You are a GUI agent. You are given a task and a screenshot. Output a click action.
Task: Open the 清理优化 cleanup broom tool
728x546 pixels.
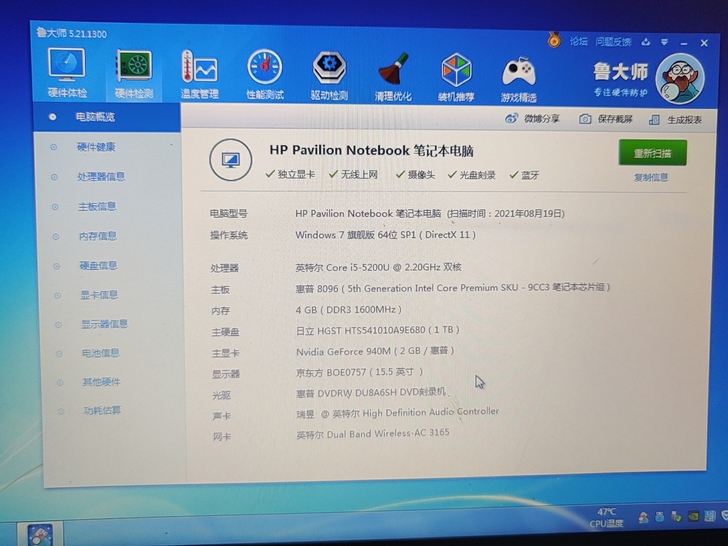[393, 77]
